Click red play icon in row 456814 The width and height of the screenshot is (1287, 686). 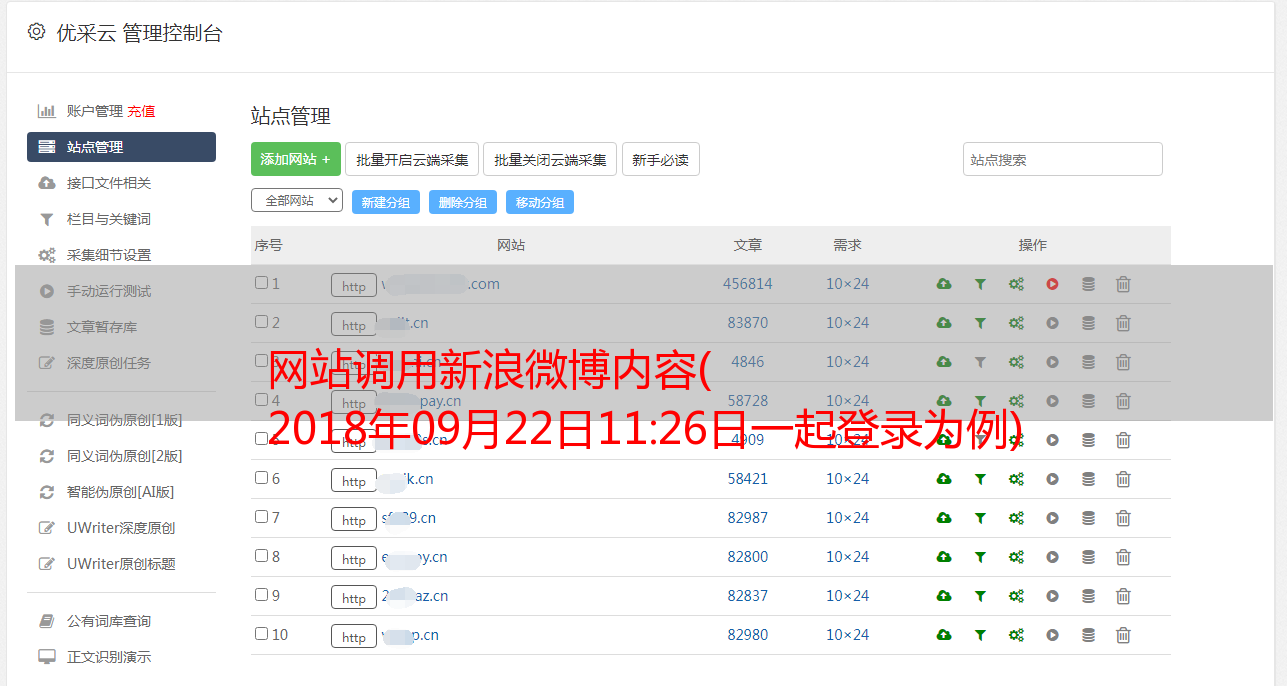coord(1052,284)
